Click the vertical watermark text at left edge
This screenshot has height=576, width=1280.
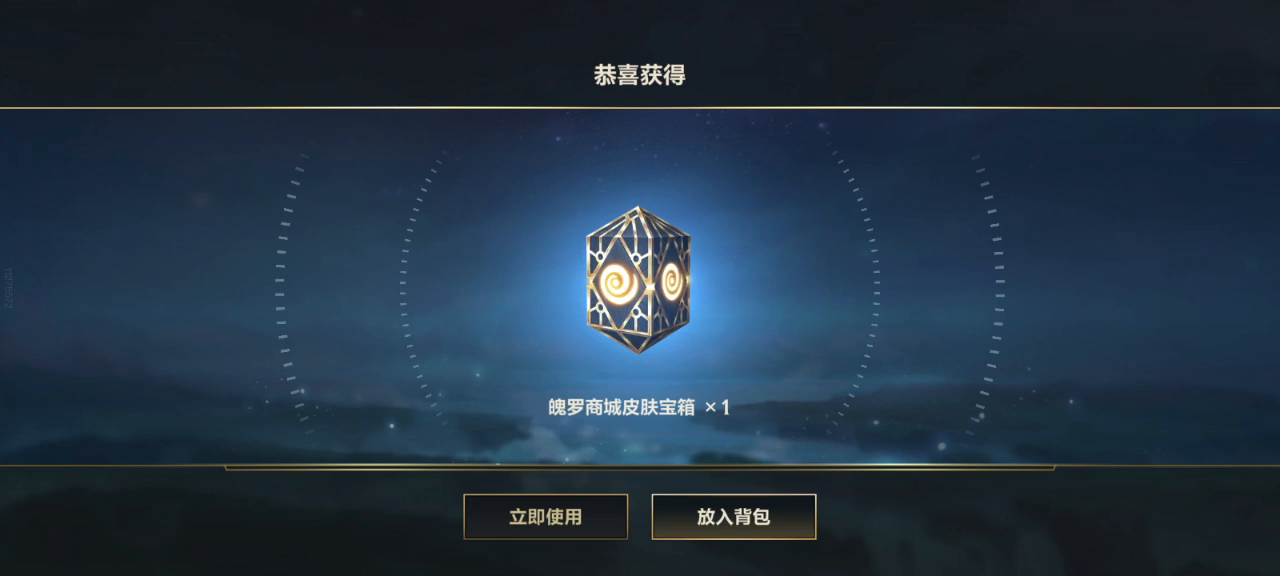tap(8, 287)
